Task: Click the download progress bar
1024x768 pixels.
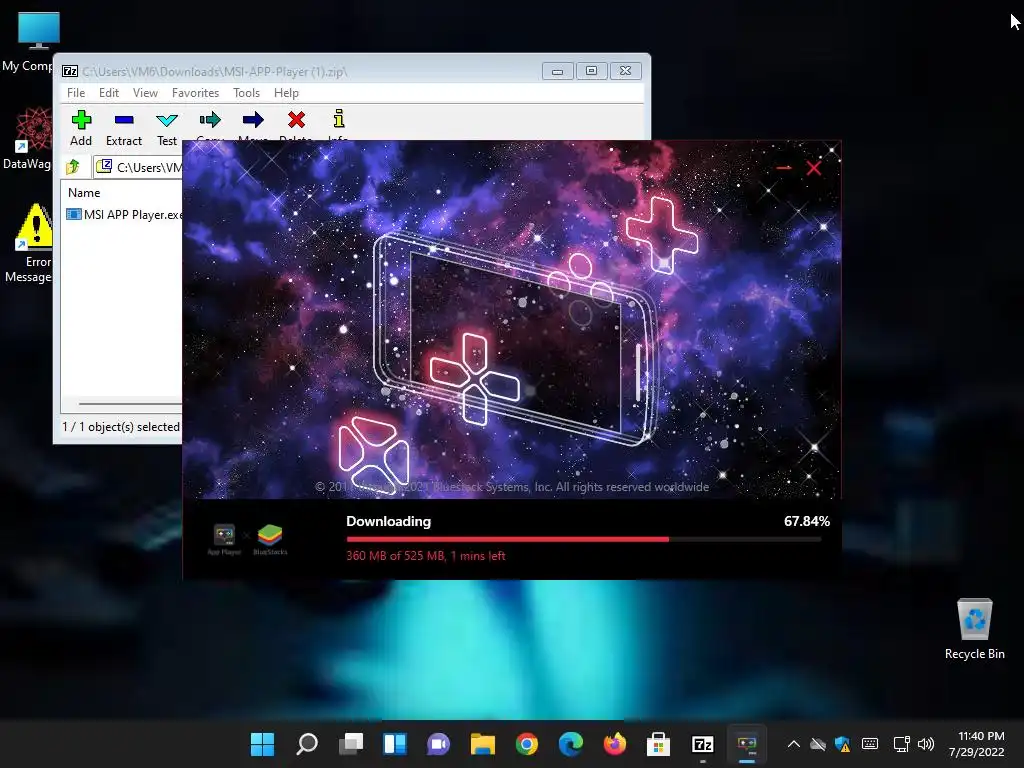Action: 584,539
